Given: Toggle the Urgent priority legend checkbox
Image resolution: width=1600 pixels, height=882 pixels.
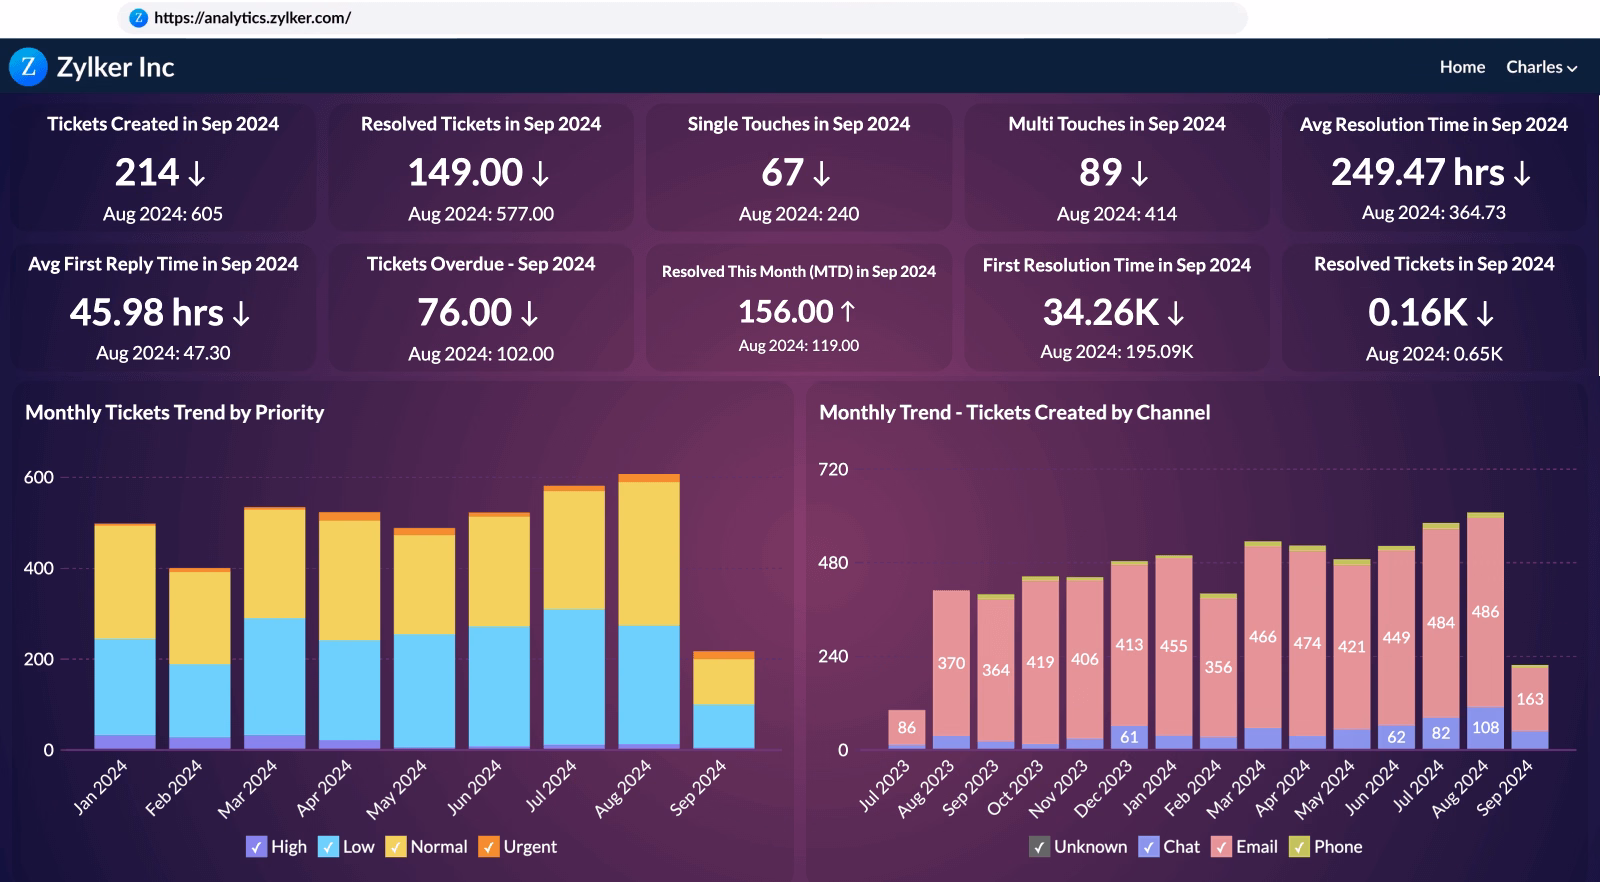Looking at the screenshot, I should (x=488, y=847).
